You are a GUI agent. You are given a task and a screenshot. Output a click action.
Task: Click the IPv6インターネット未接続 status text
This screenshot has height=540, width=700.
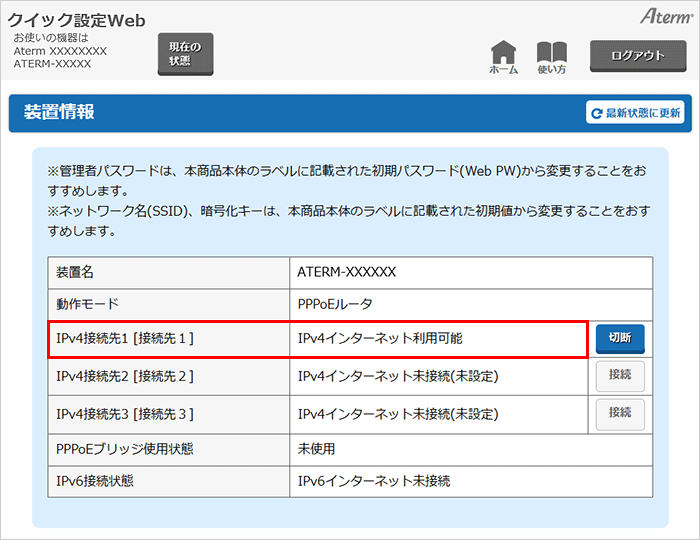point(374,481)
